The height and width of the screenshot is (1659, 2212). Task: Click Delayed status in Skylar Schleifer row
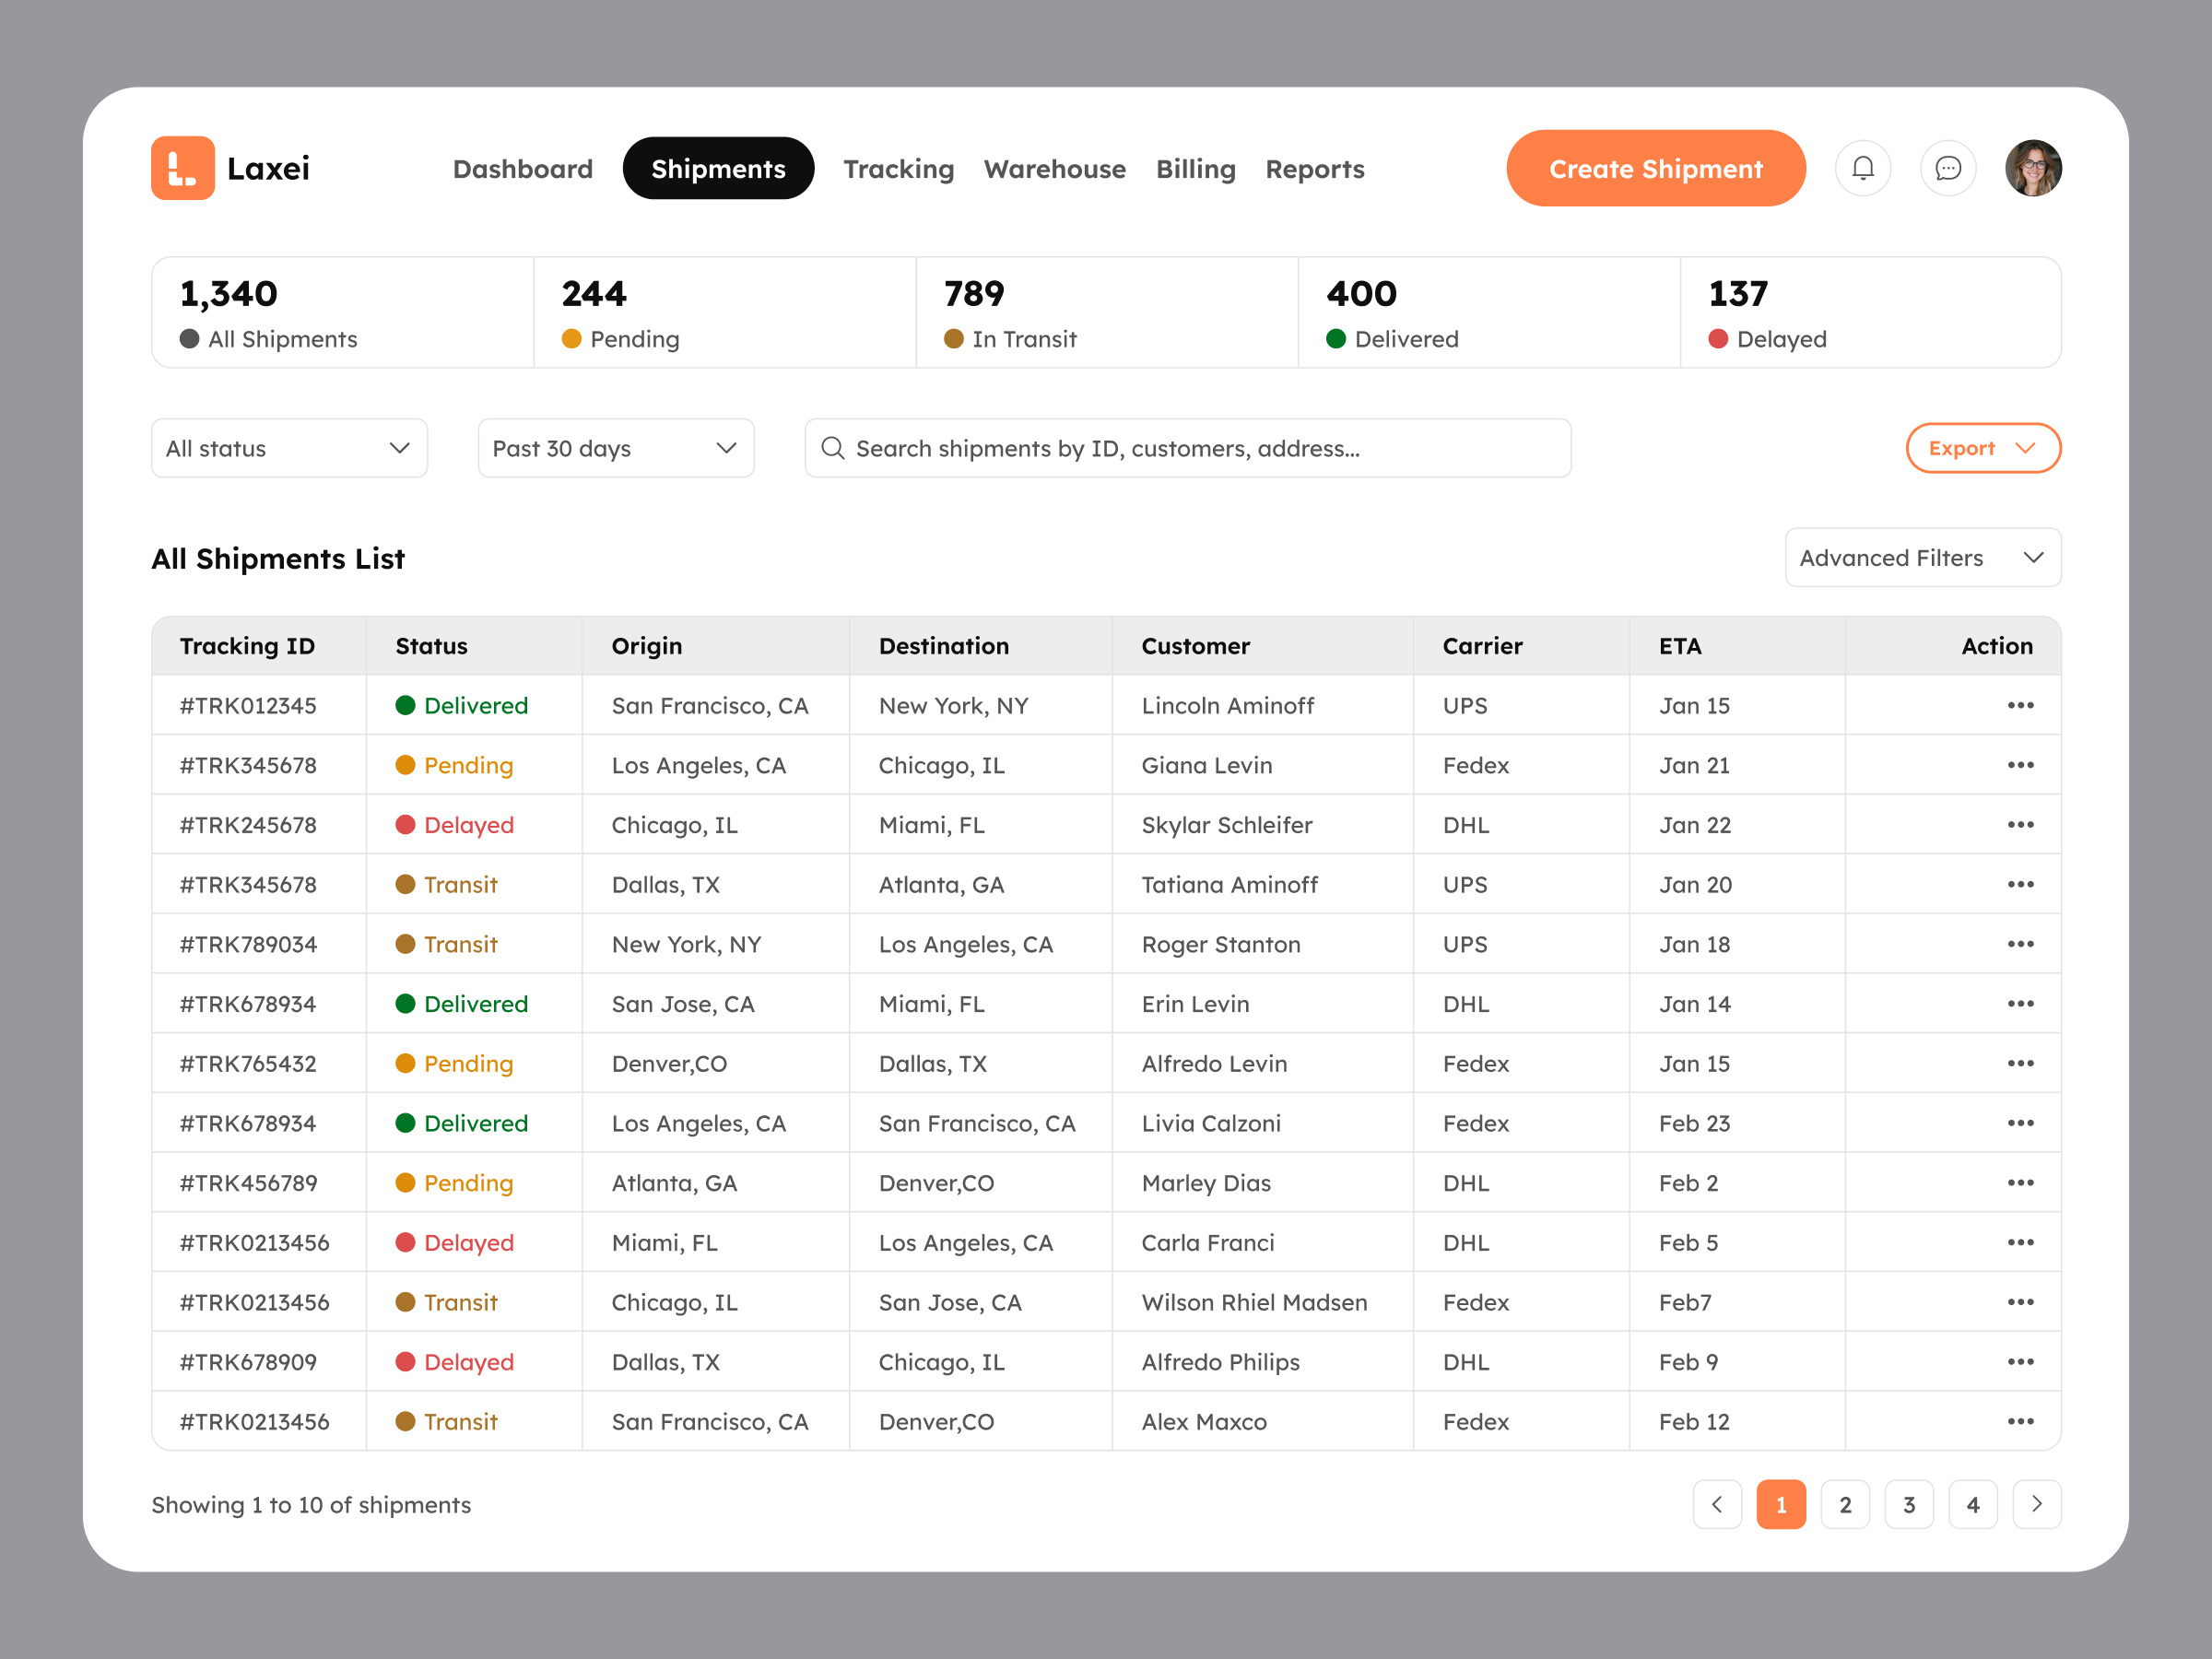pyautogui.click(x=455, y=825)
